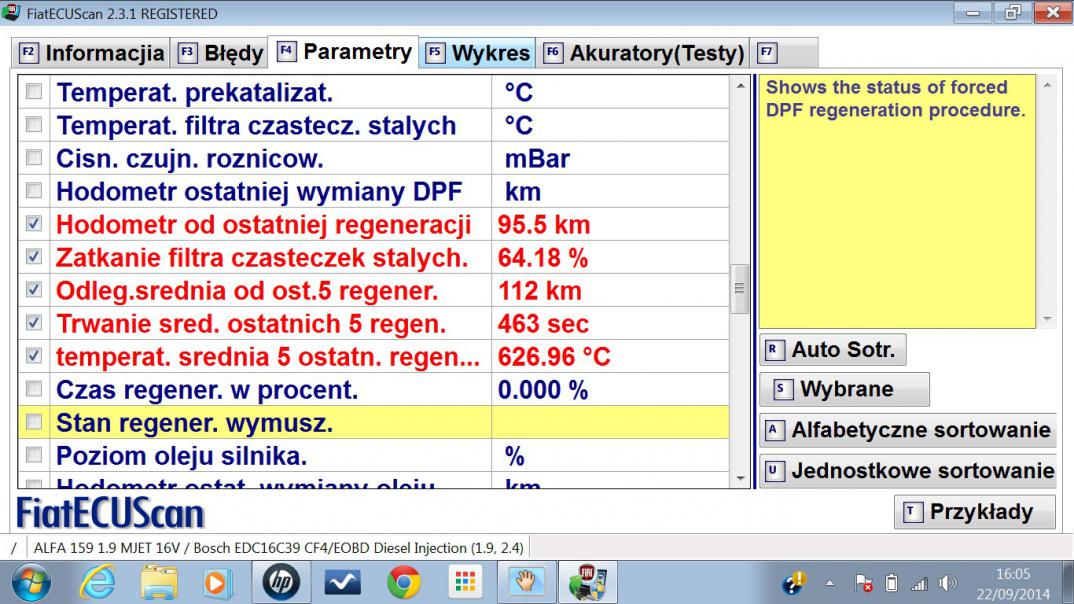
Task: Click the HP taskbar icon
Action: [281, 582]
